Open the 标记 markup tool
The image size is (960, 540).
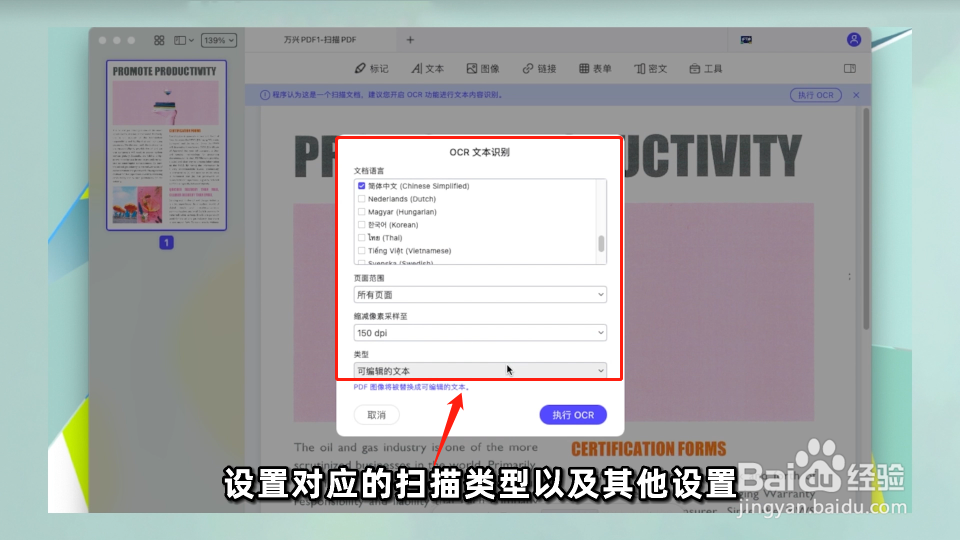pyautogui.click(x=372, y=69)
